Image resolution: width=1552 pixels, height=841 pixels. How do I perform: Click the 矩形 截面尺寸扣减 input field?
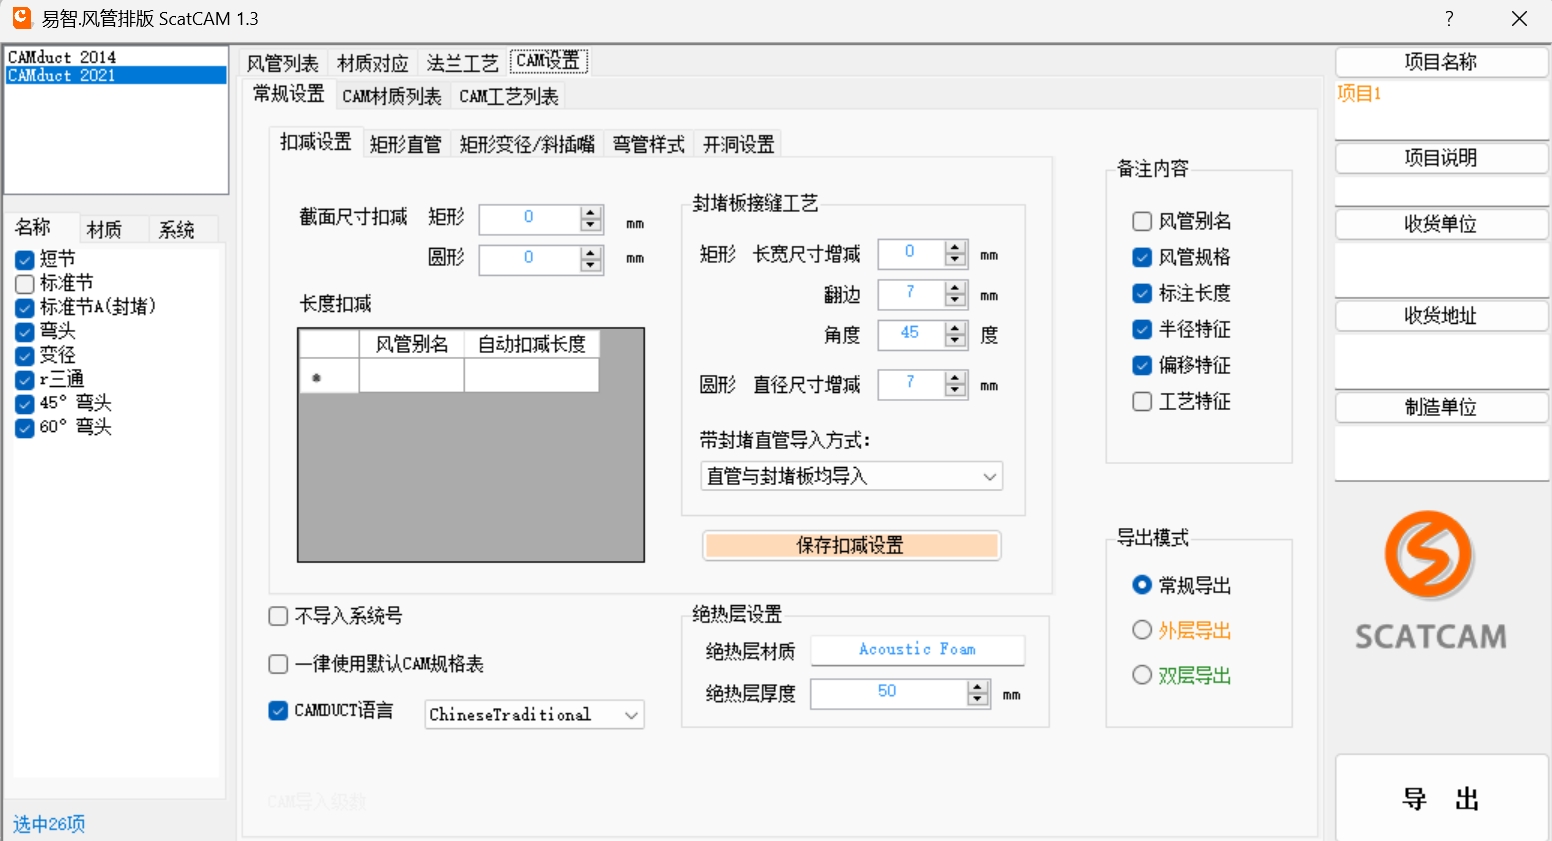coord(529,218)
